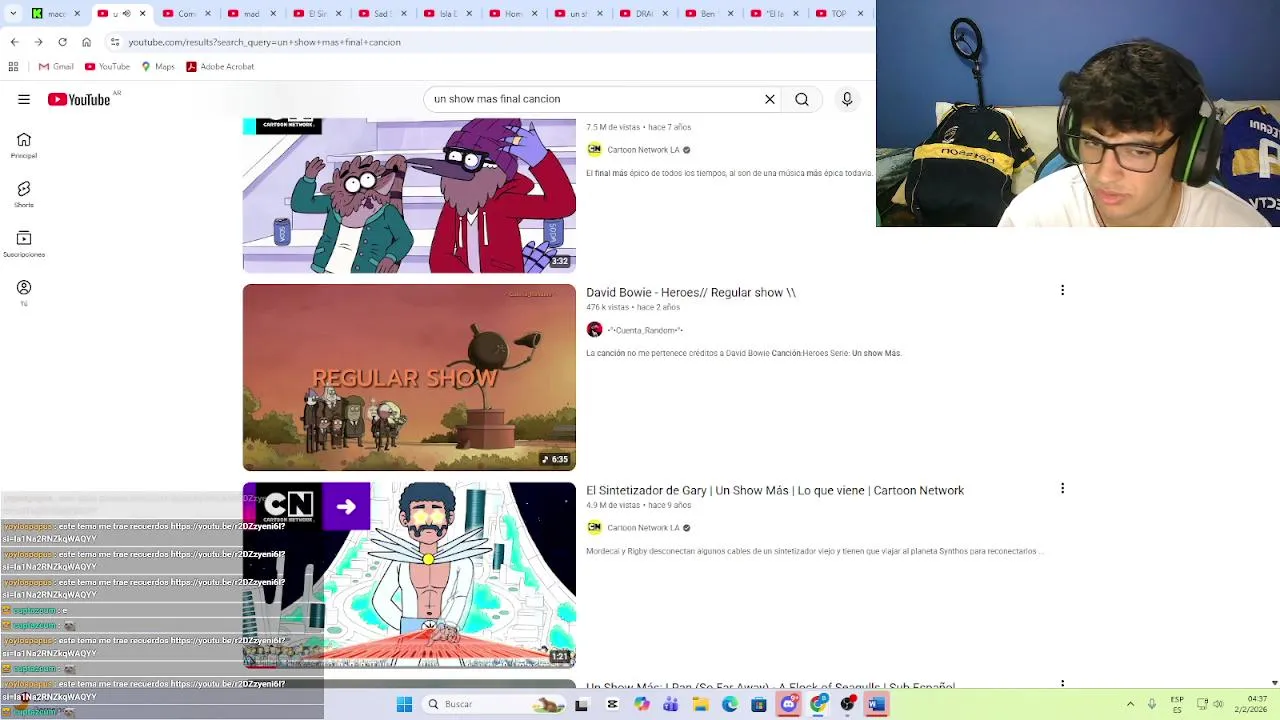
Task: Mute the tab via speaker icon
Action: pyautogui.click(x=126, y=13)
